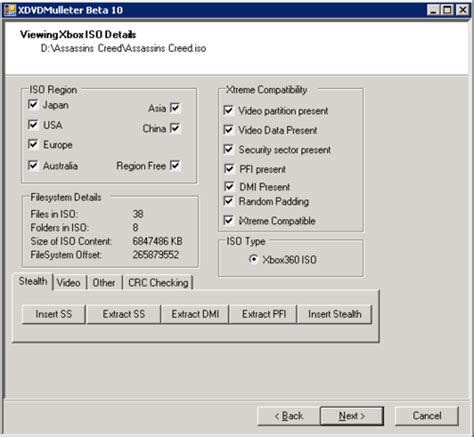
Task: Cancel the ISO details wizard
Action: pyautogui.click(x=427, y=416)
